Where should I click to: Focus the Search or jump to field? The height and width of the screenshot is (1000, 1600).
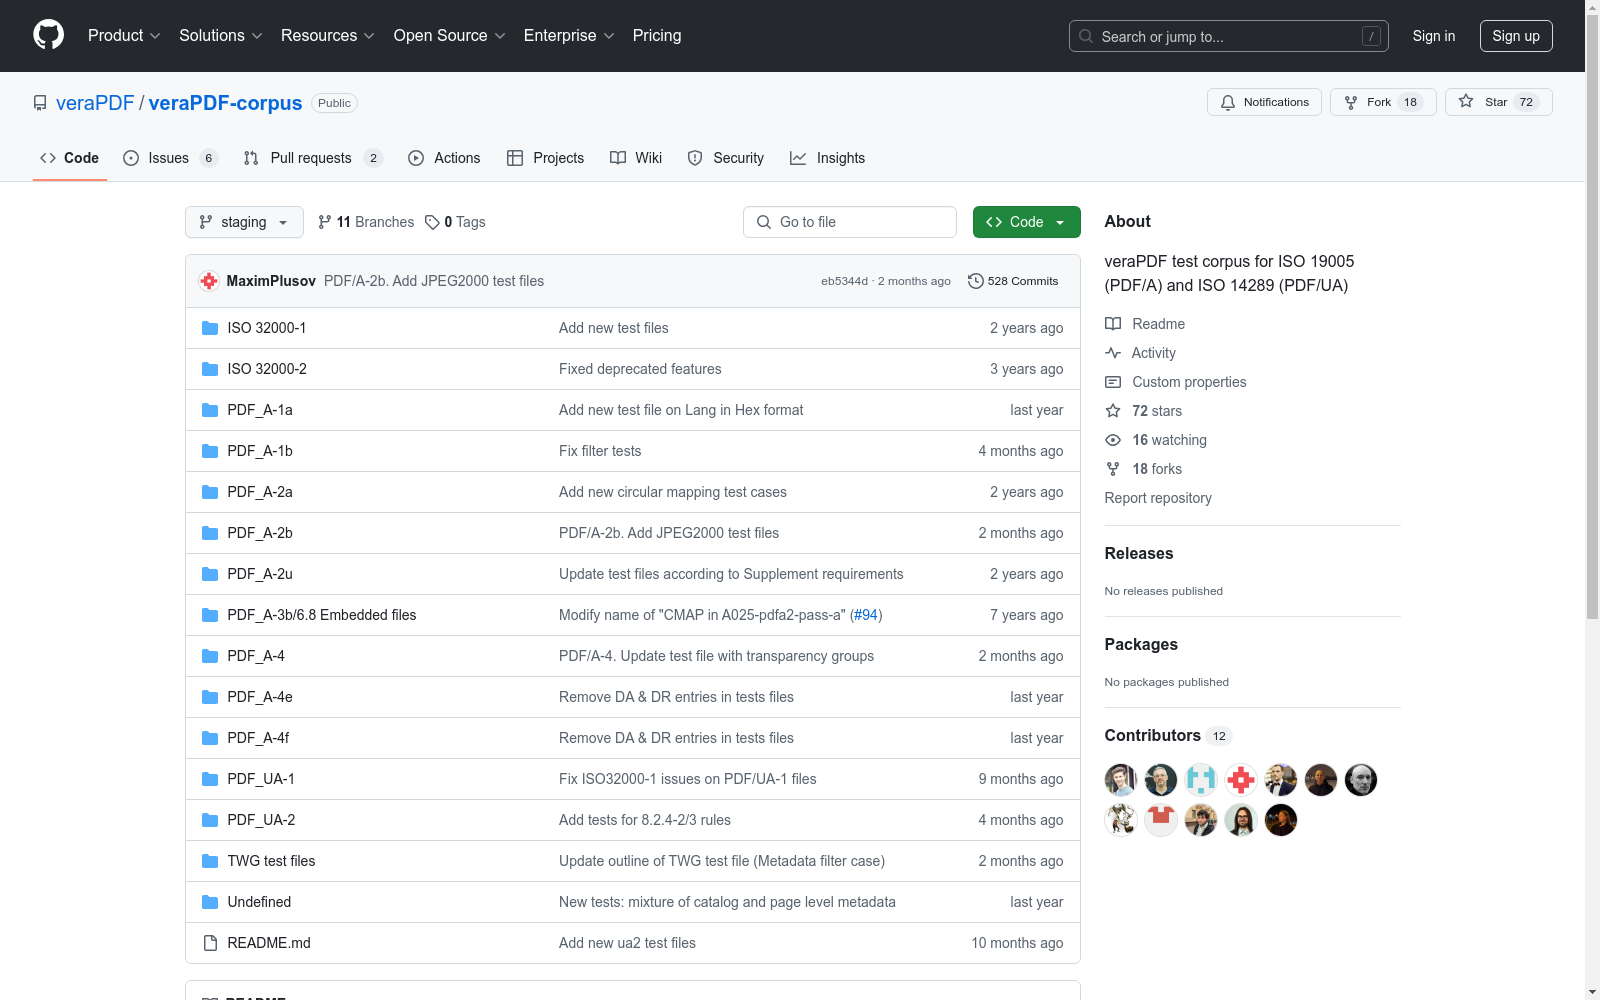click(1229, 36)
